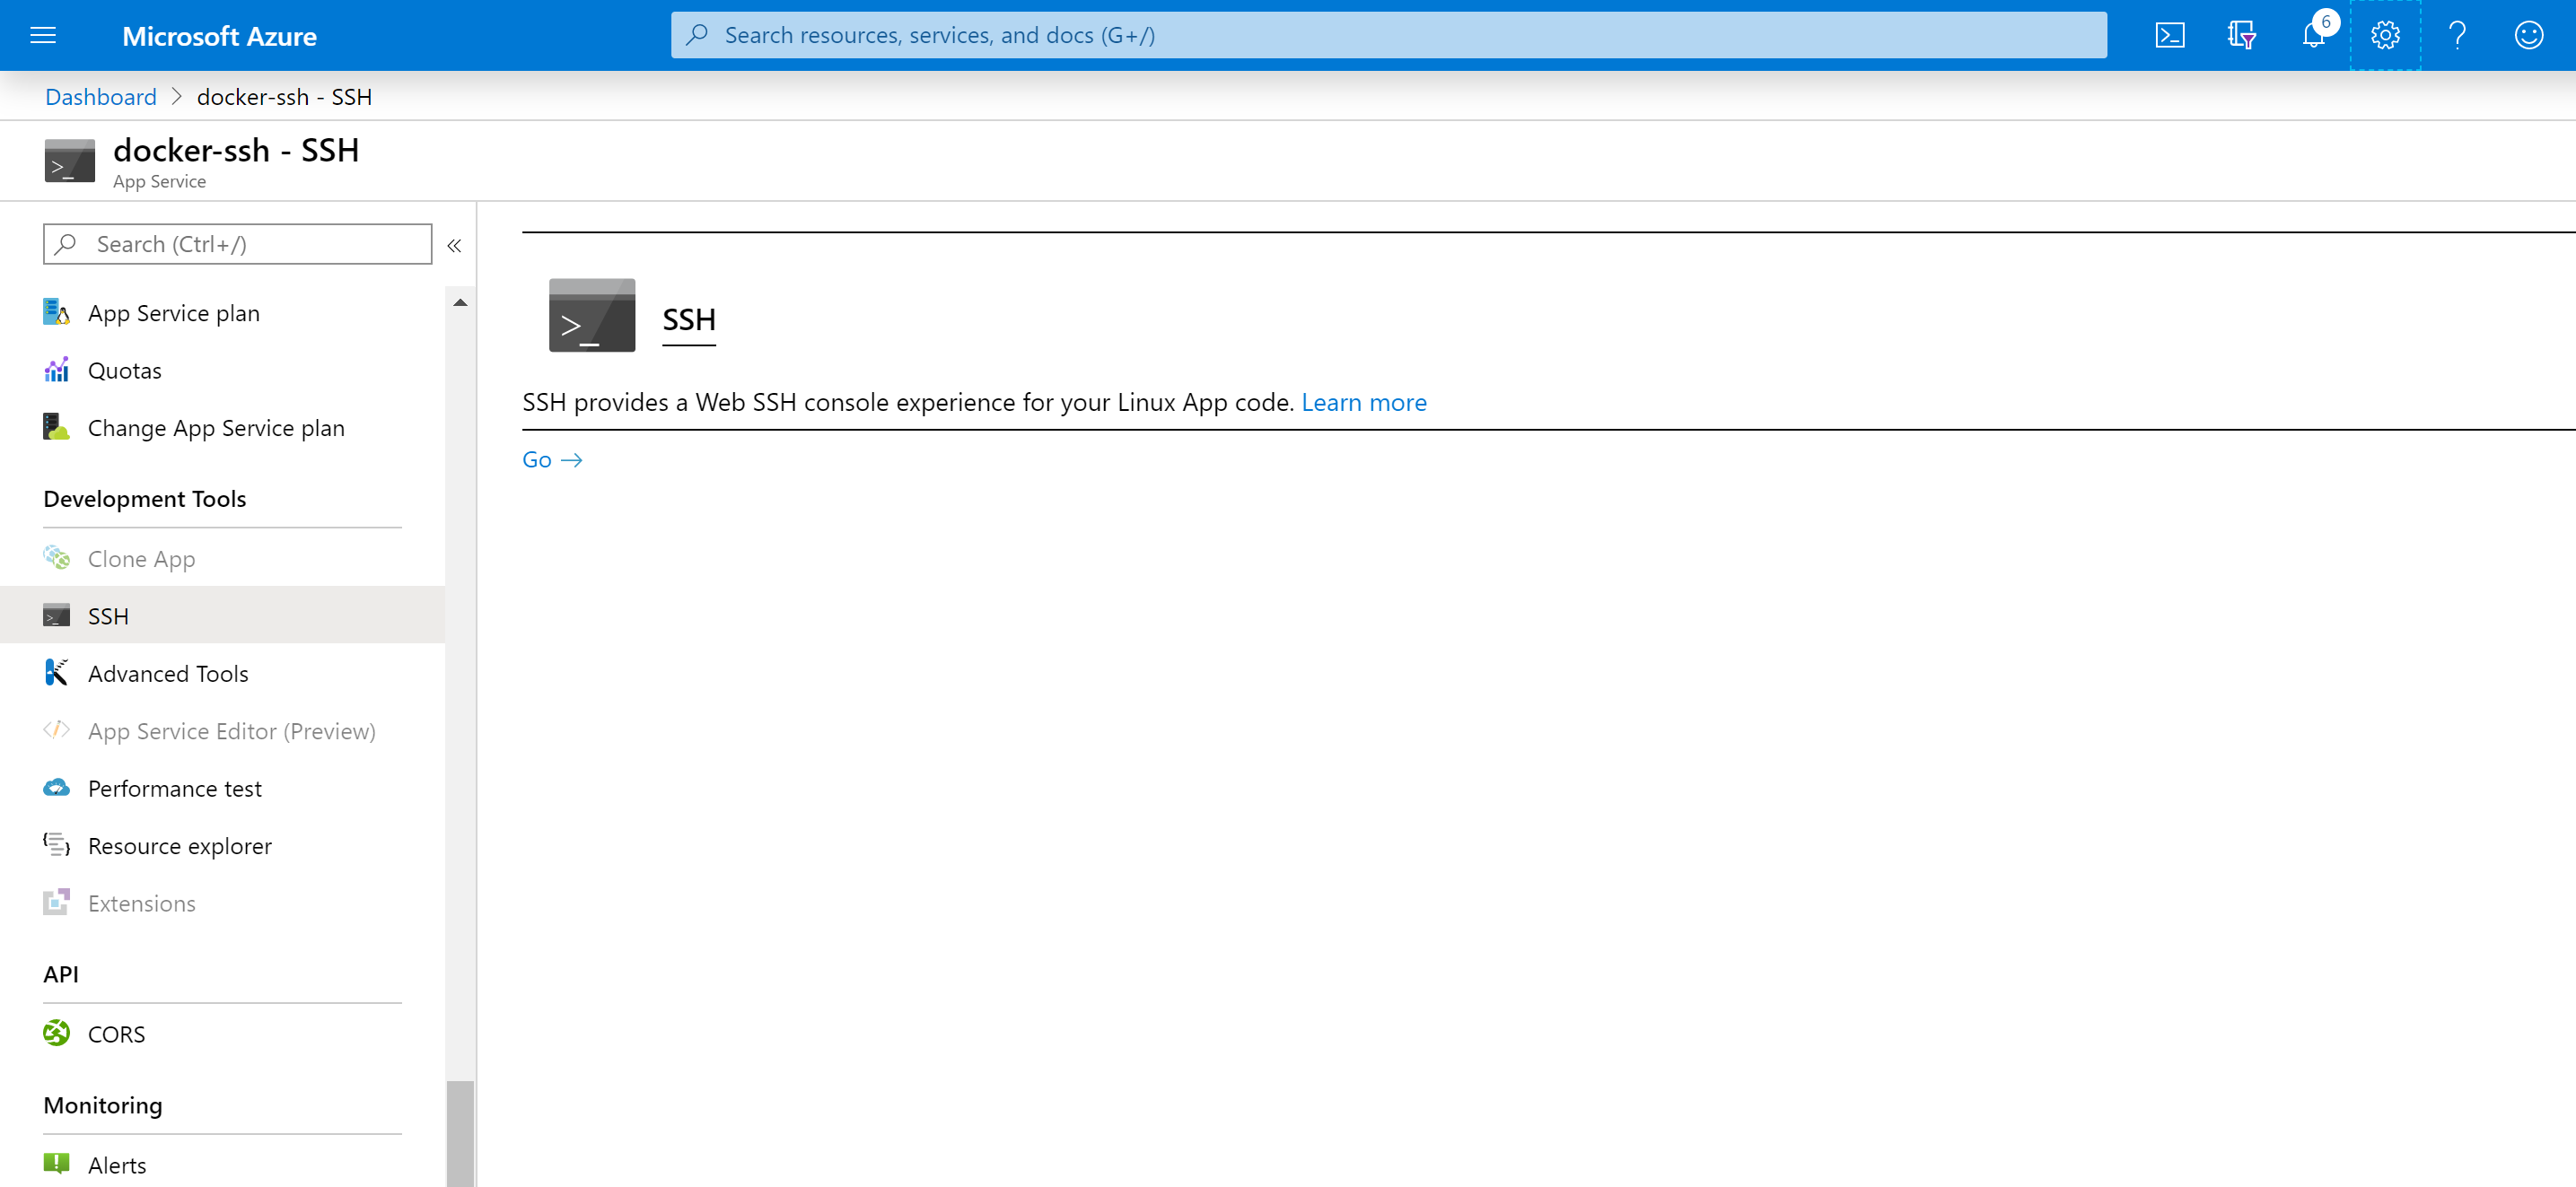2576x1187 pixels.
Task: Open CORS settings icon
Action: (x=59, y=1034)
